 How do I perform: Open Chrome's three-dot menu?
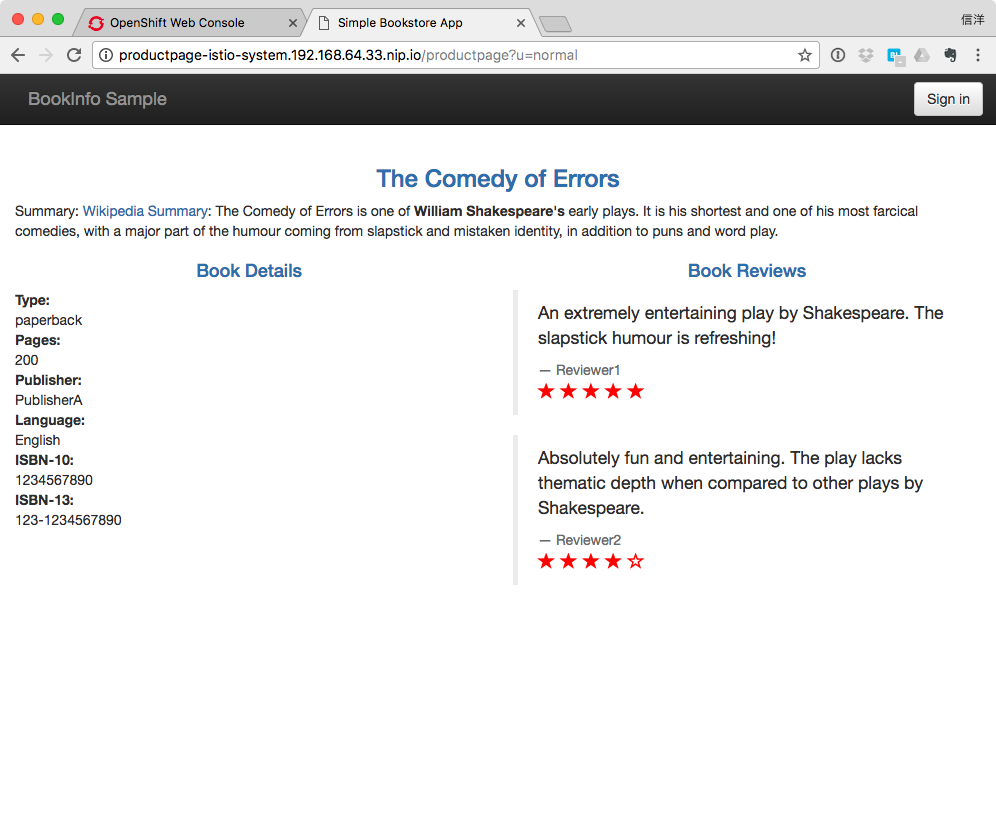point(978,55)
